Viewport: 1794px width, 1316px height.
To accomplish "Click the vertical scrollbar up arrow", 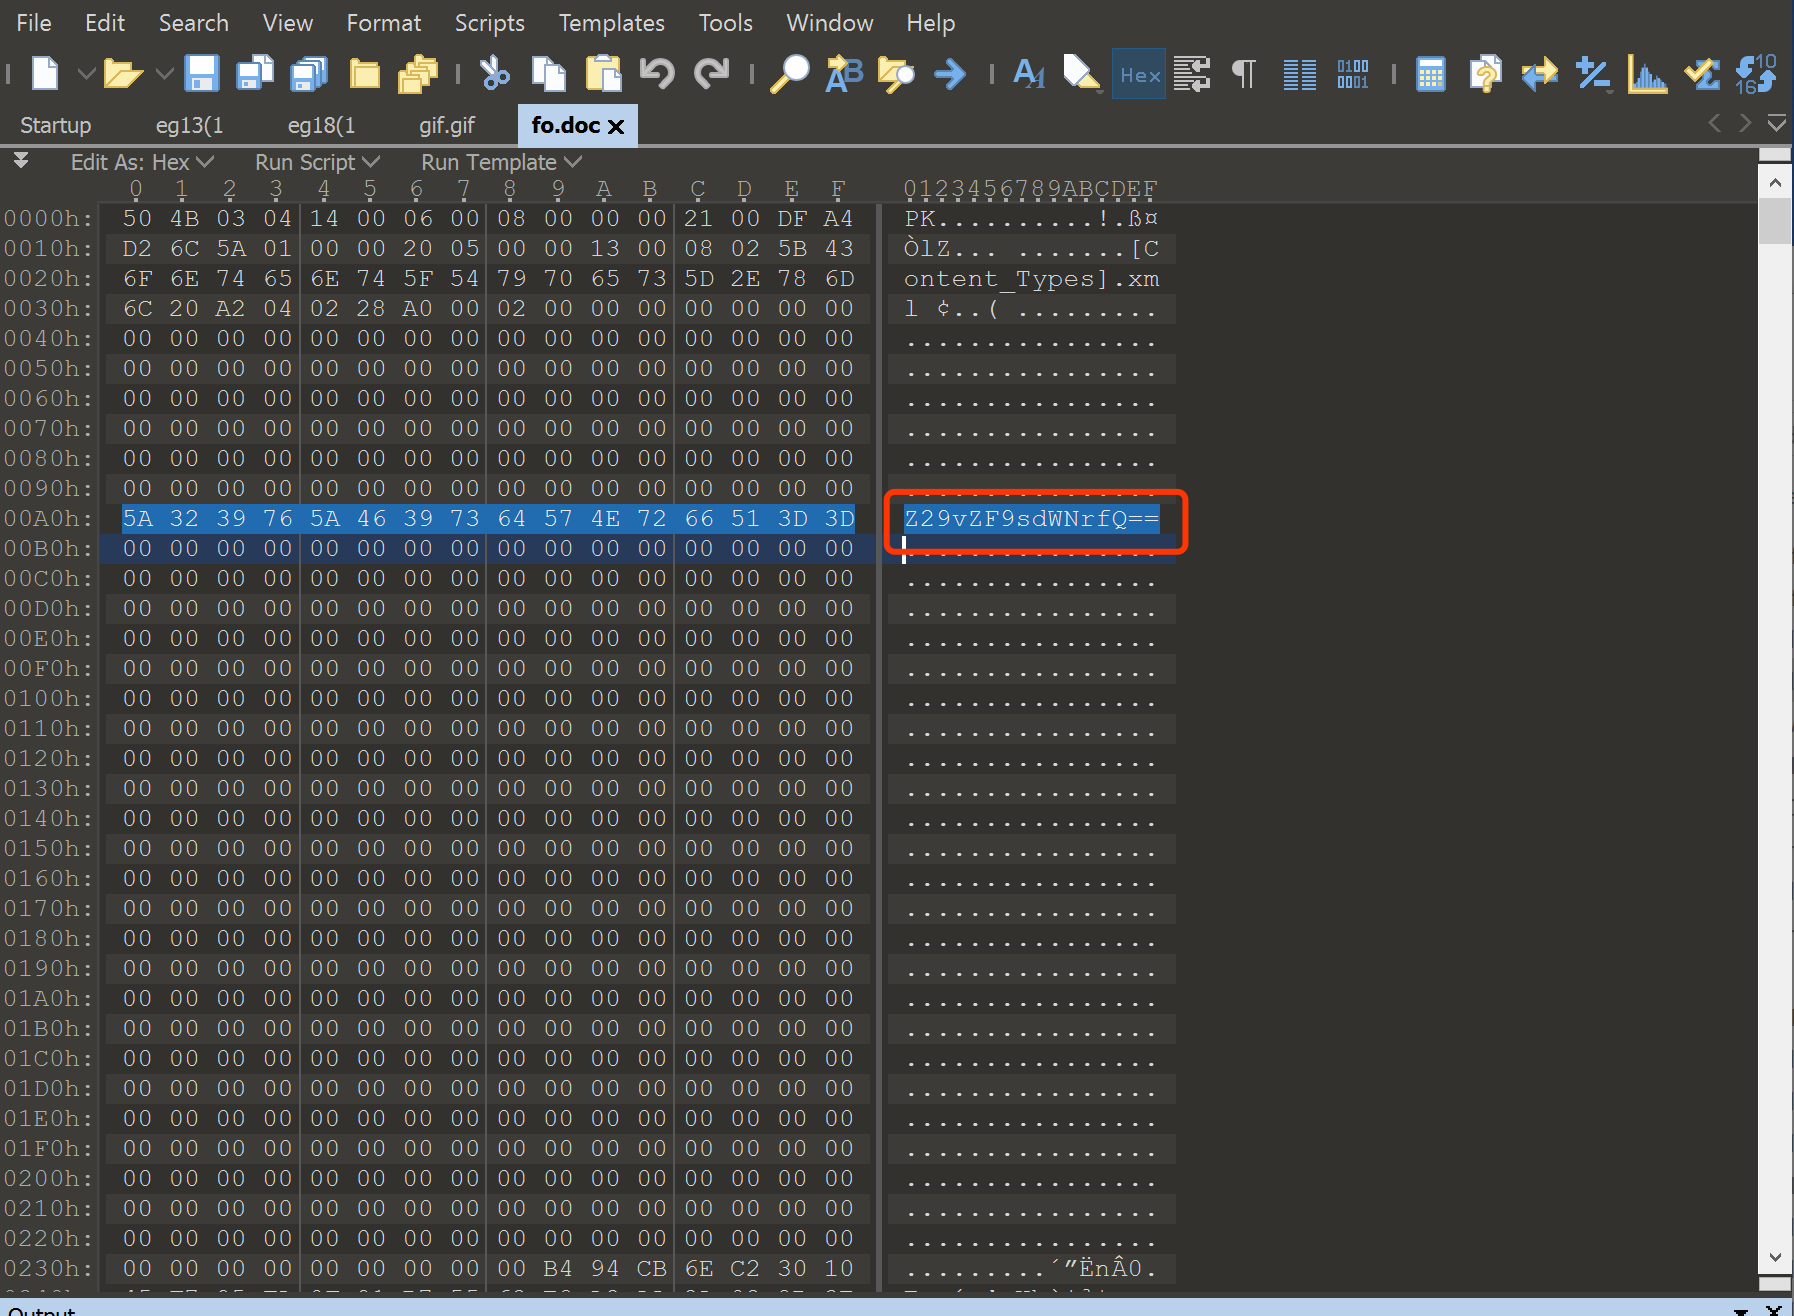I will (1775, 183).
